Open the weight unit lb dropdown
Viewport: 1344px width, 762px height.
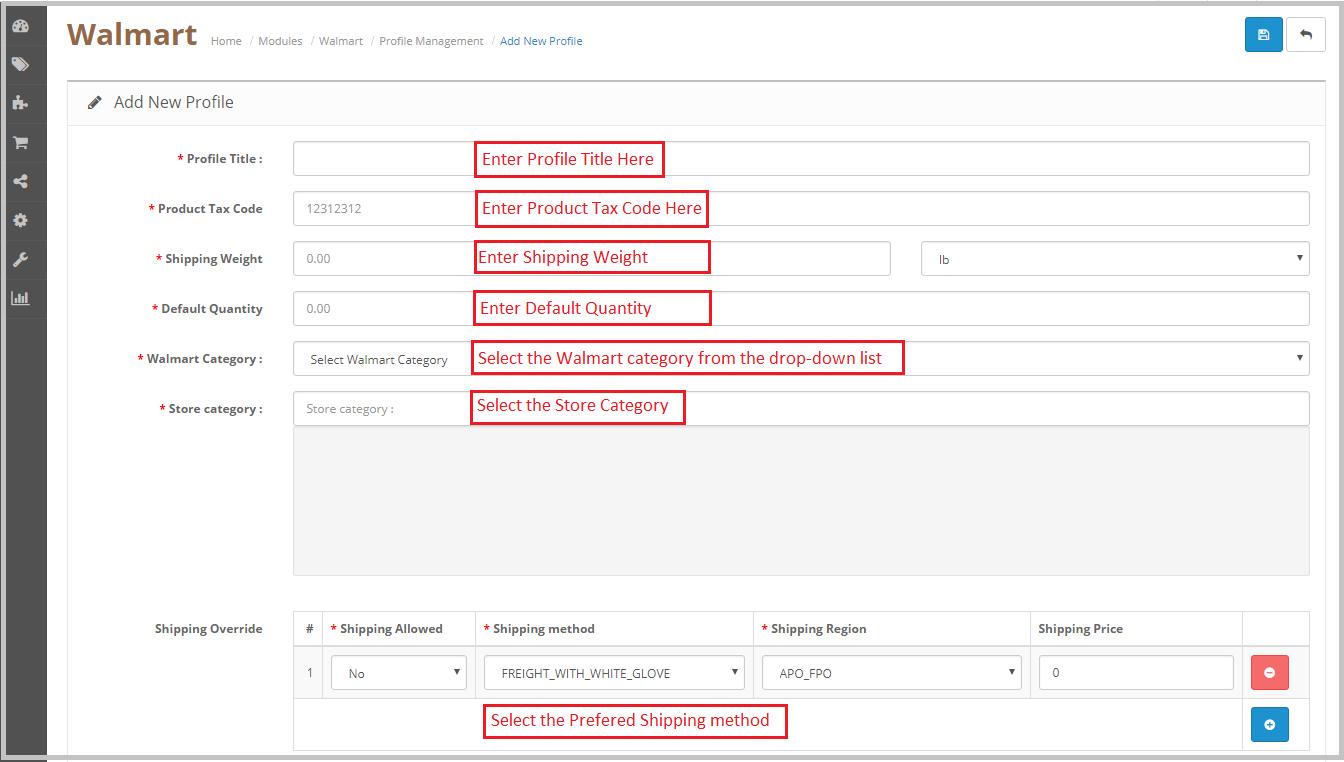click(1115, 259)
